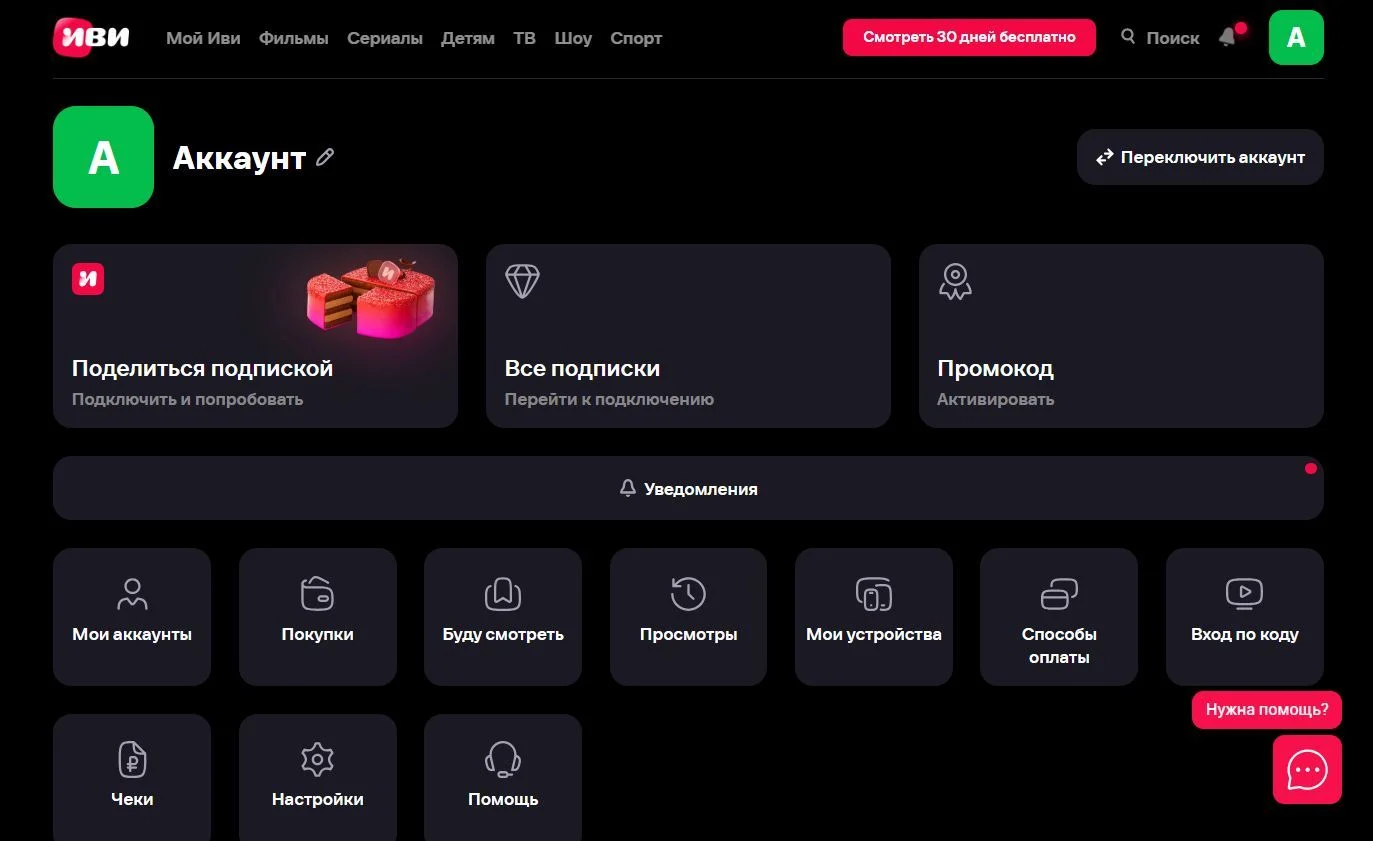Click the diamond icon on Все подписки card
Image resolution: width=1373 pixels, height=841 pixels.
pyautogui.click(x=522, y=281)
